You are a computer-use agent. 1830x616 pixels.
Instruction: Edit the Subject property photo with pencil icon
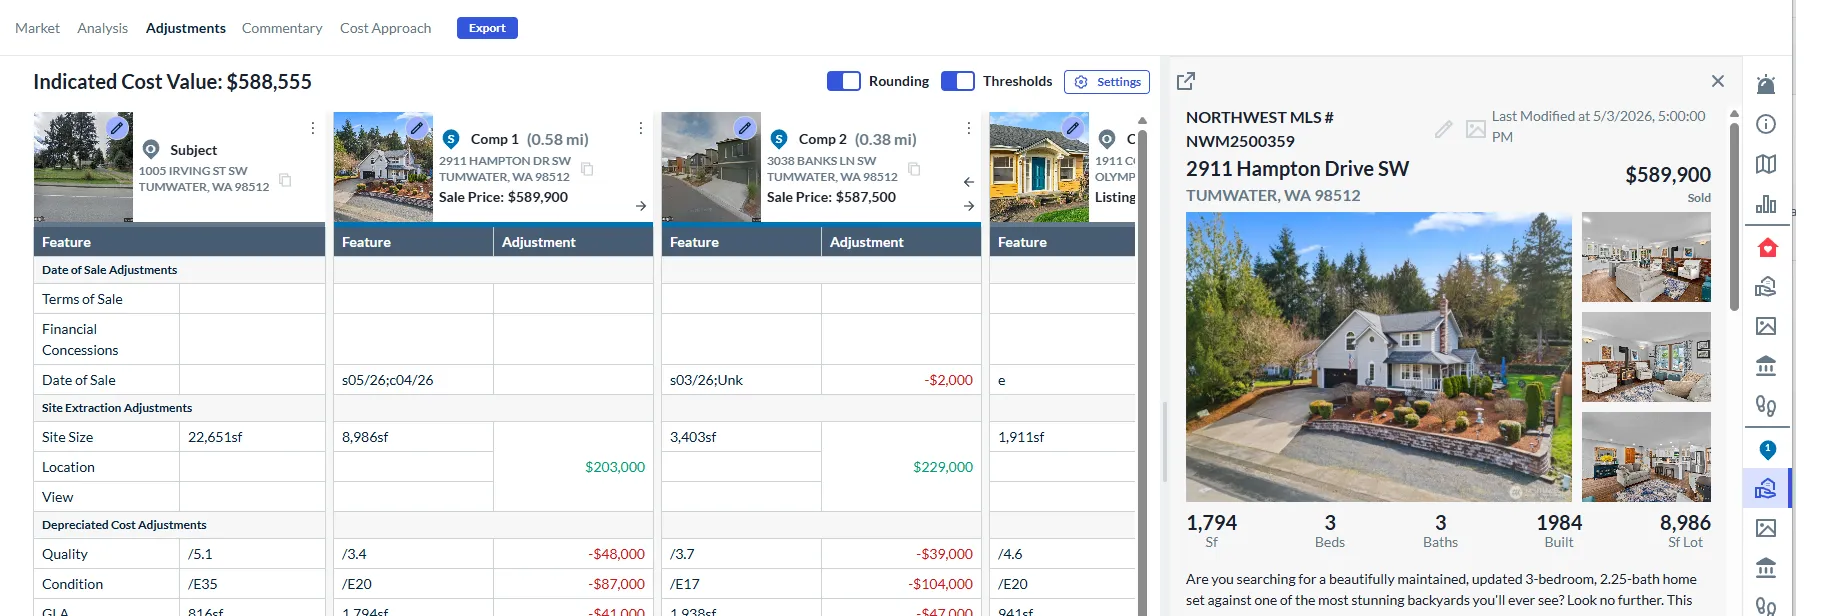pyautogui.click(x=117, y=128)
